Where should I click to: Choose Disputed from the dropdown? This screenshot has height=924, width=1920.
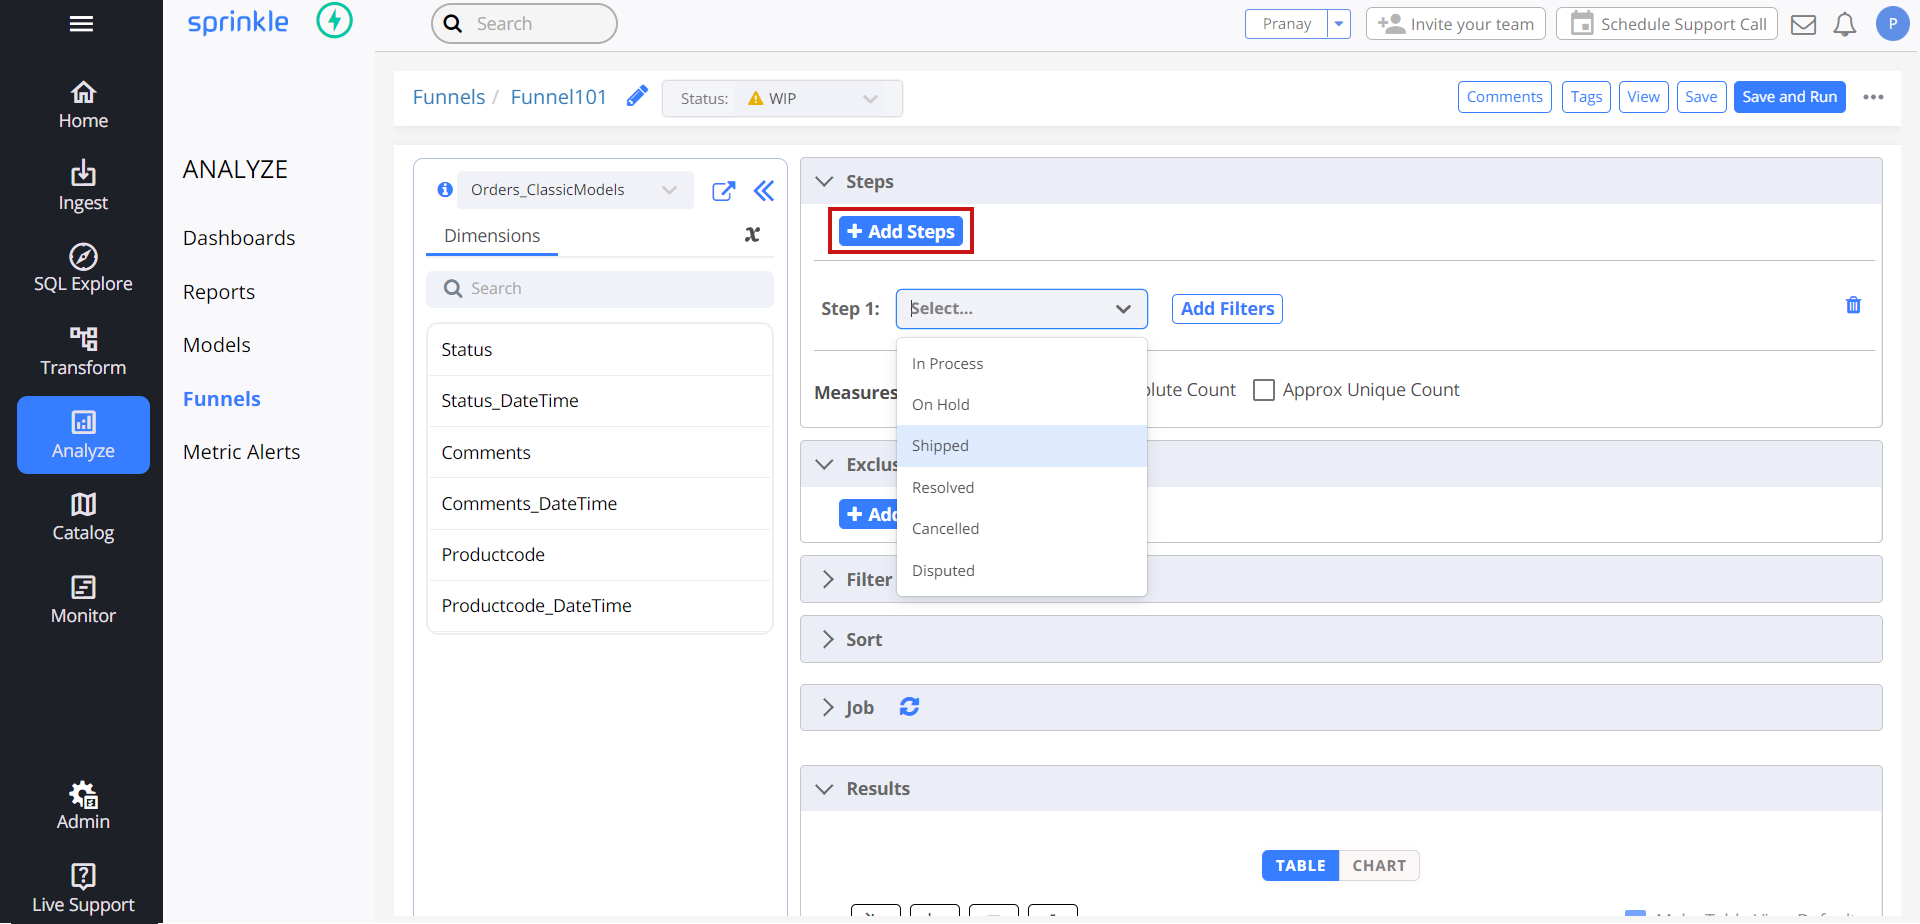point(1022,570)
